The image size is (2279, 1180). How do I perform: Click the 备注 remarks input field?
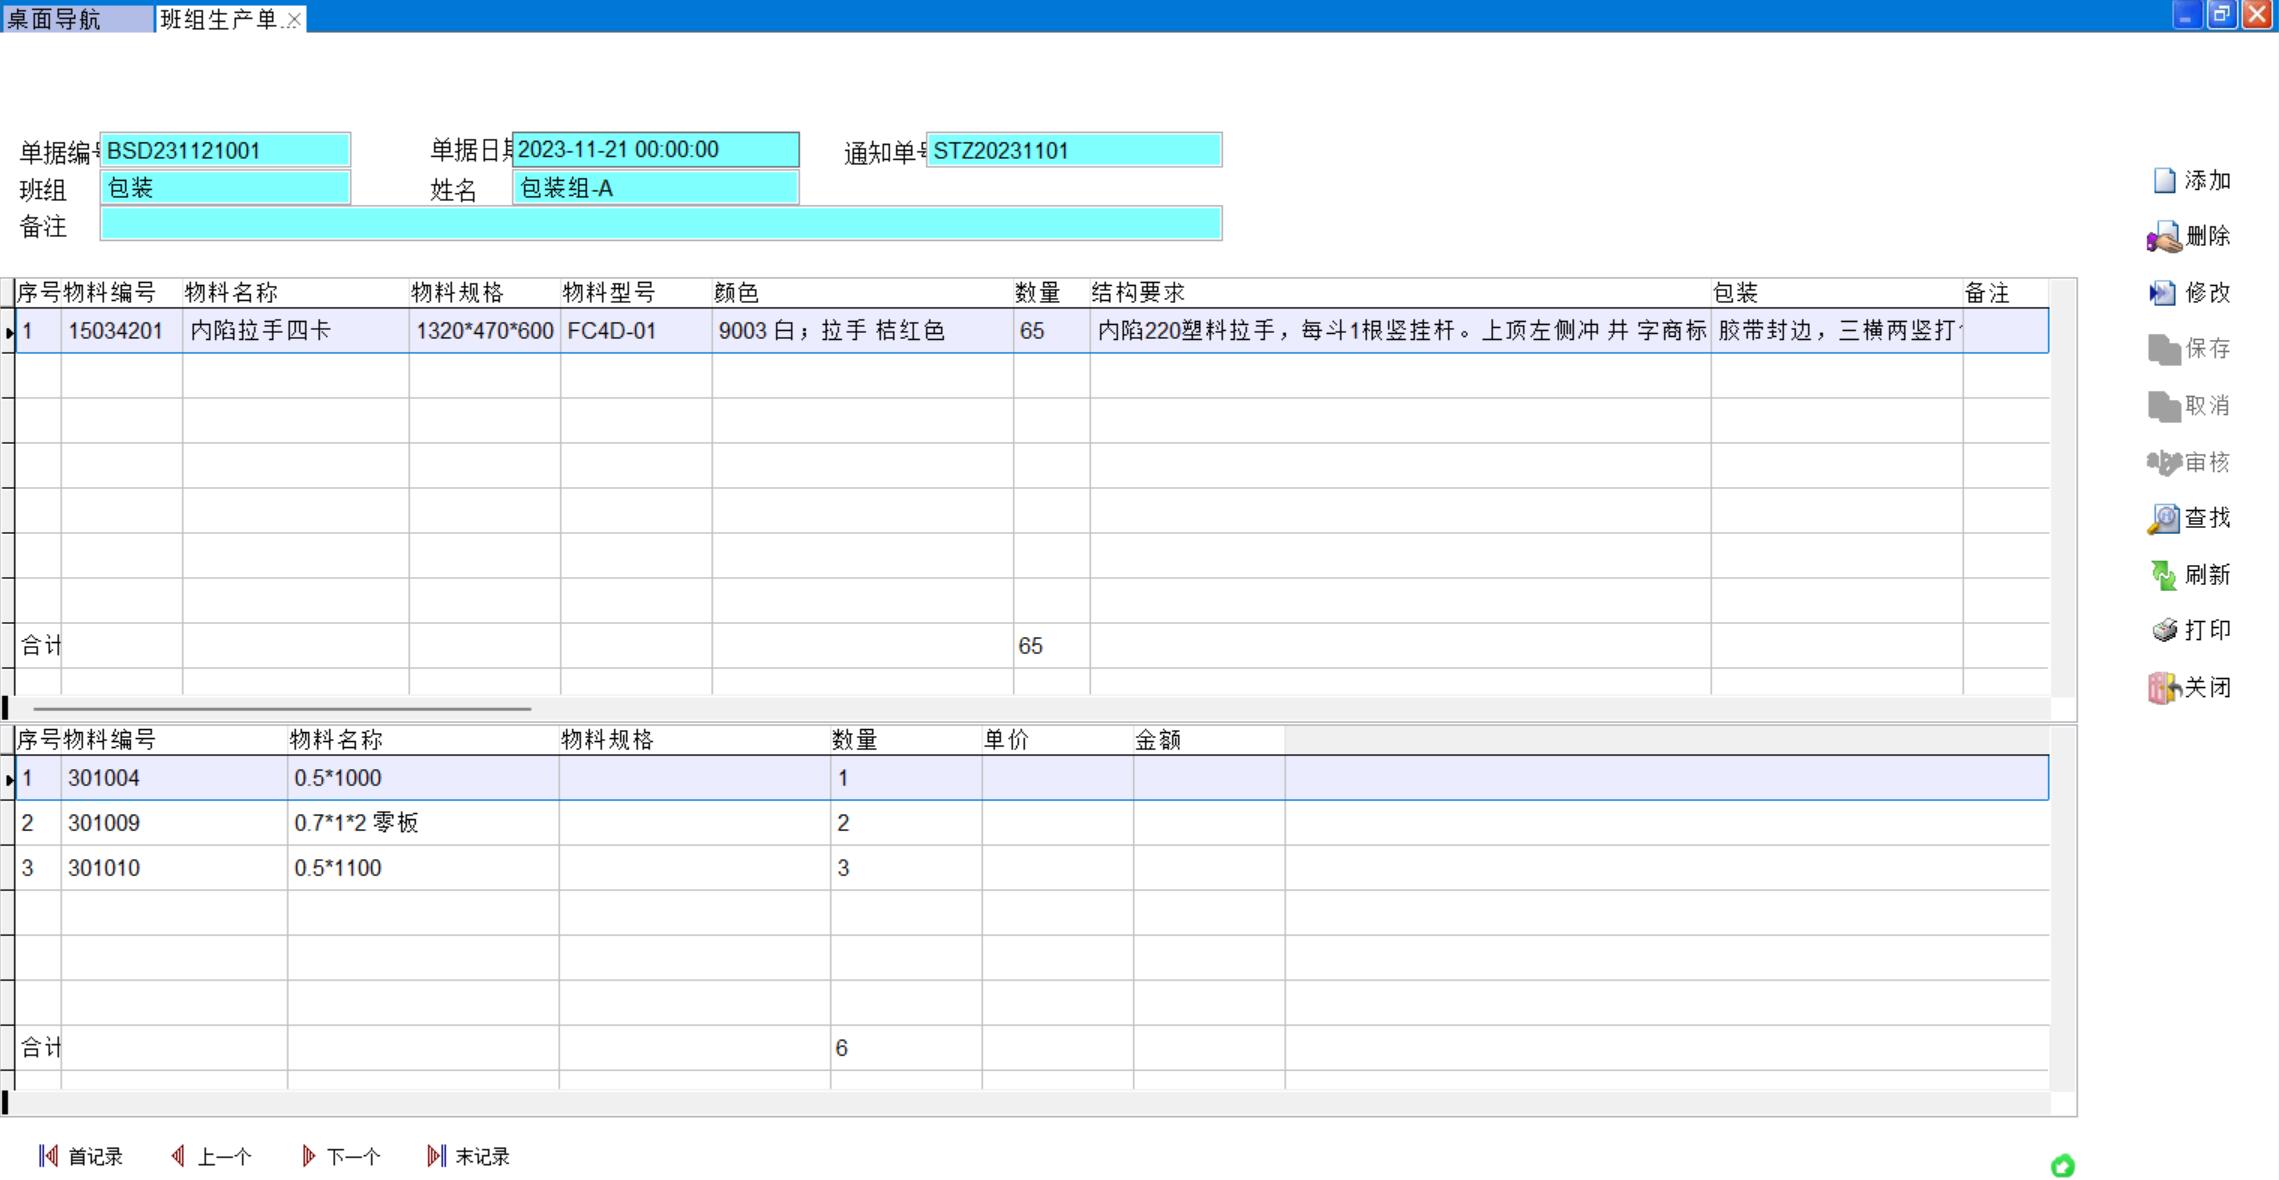[660, 224]
